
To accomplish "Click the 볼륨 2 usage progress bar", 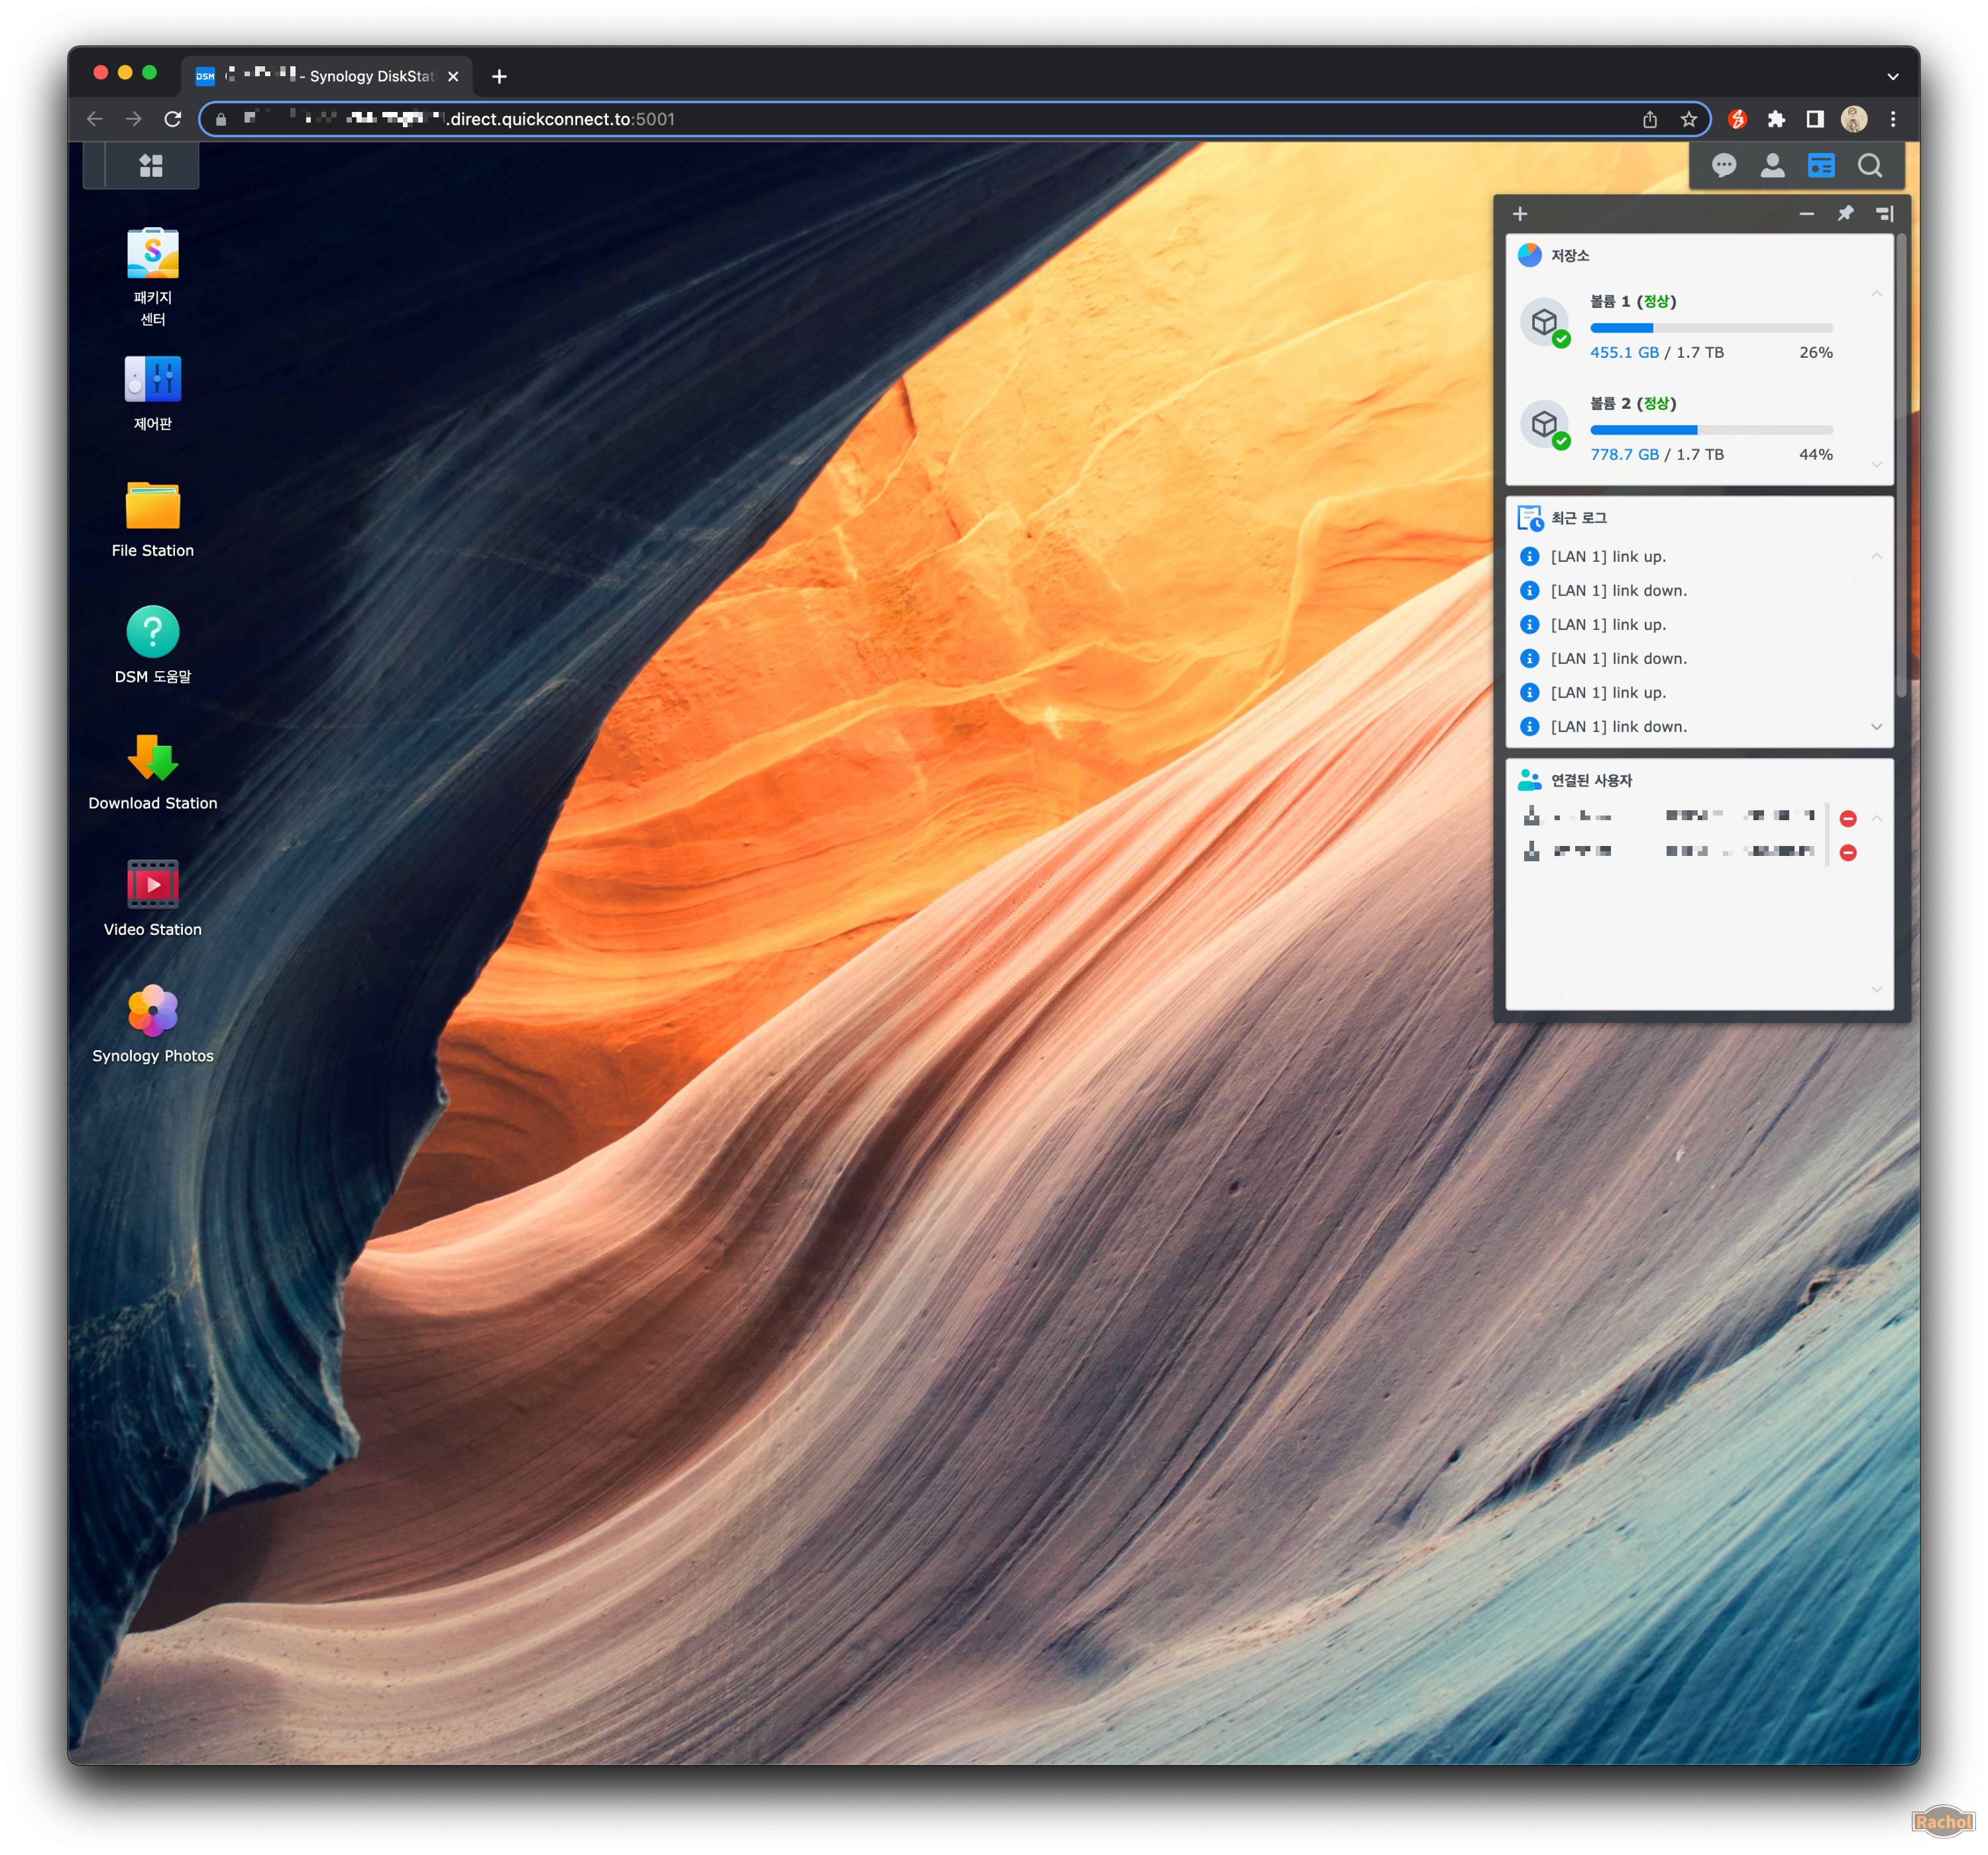I will pyautogui.click(x=1711, y=430).
